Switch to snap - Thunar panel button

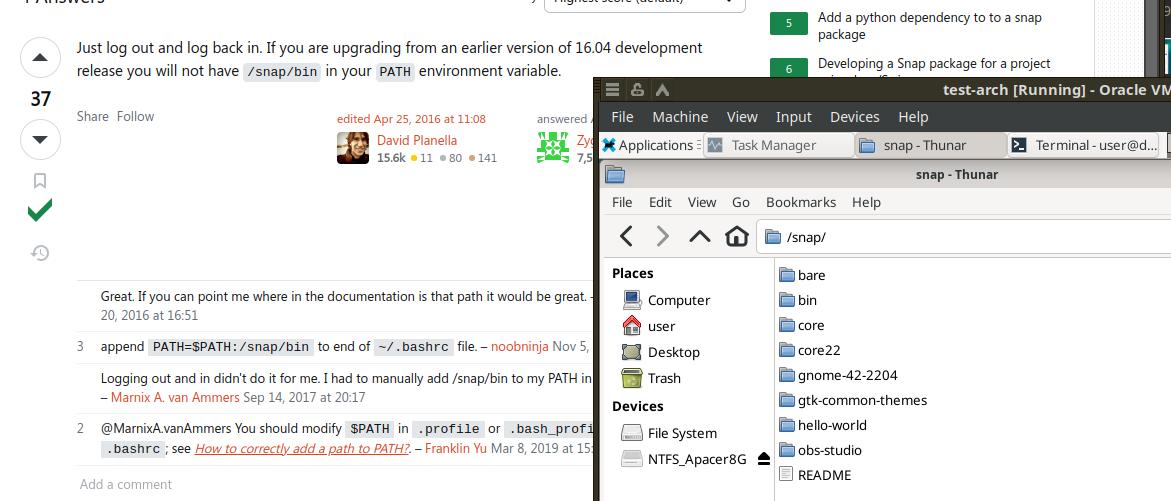pyautogui.click(x=930, y=145)
